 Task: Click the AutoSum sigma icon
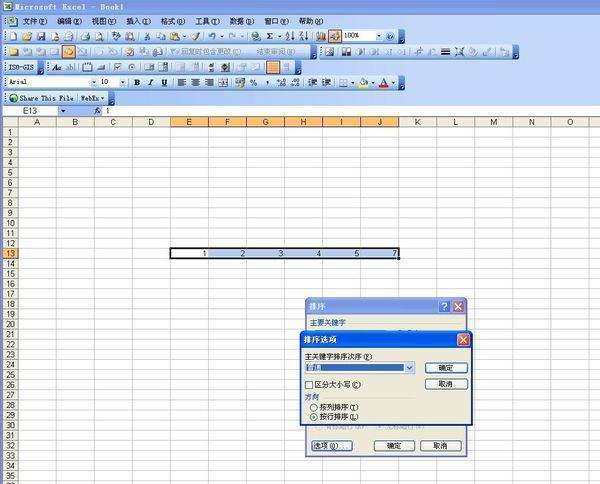[x=270, y=36]
